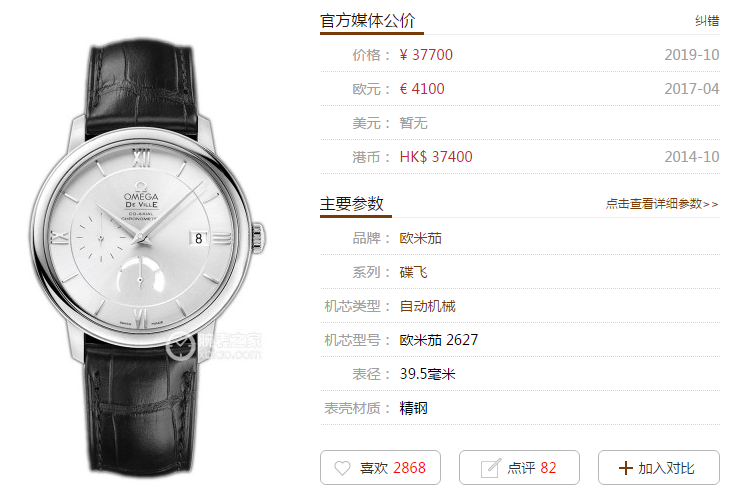Viewport: 744px width, 493px height.
Task: Select the series value 碟飞
Action: (x=413, y=272)
